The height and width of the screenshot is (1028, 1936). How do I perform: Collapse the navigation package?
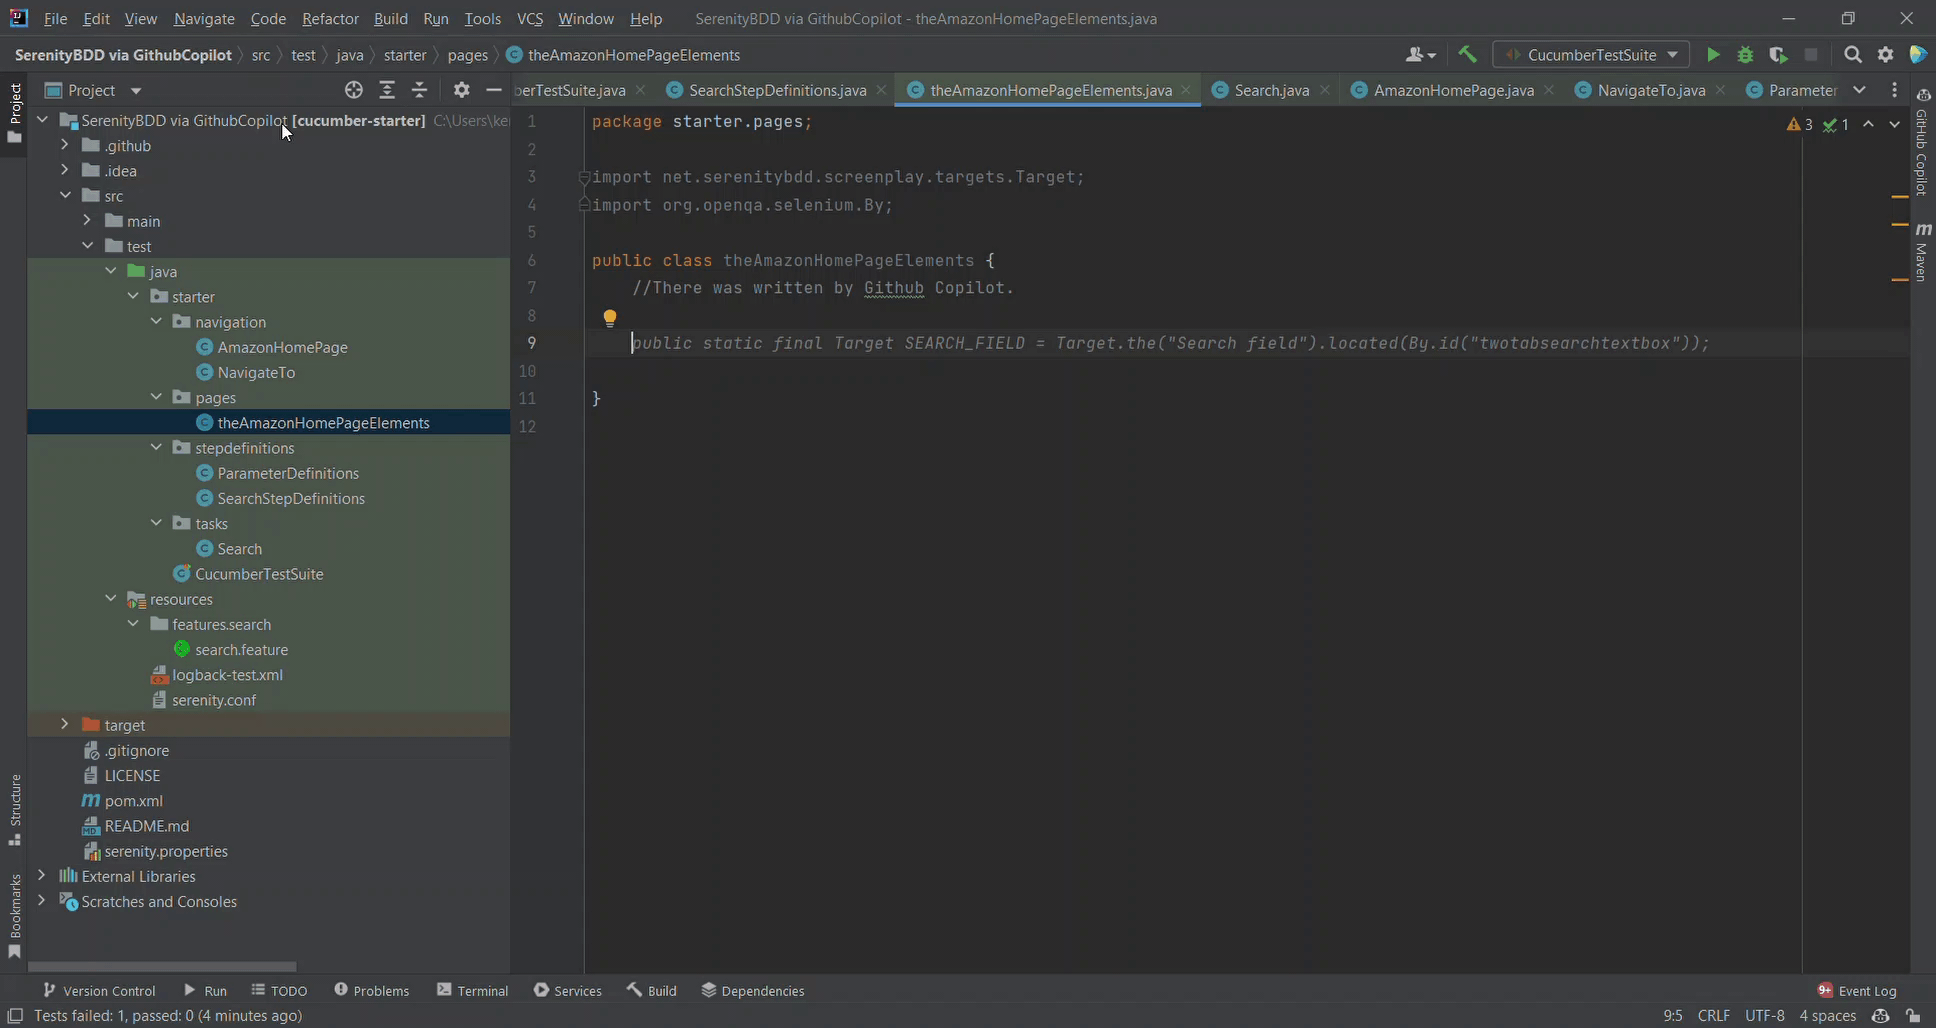click(x=156, y=321)
